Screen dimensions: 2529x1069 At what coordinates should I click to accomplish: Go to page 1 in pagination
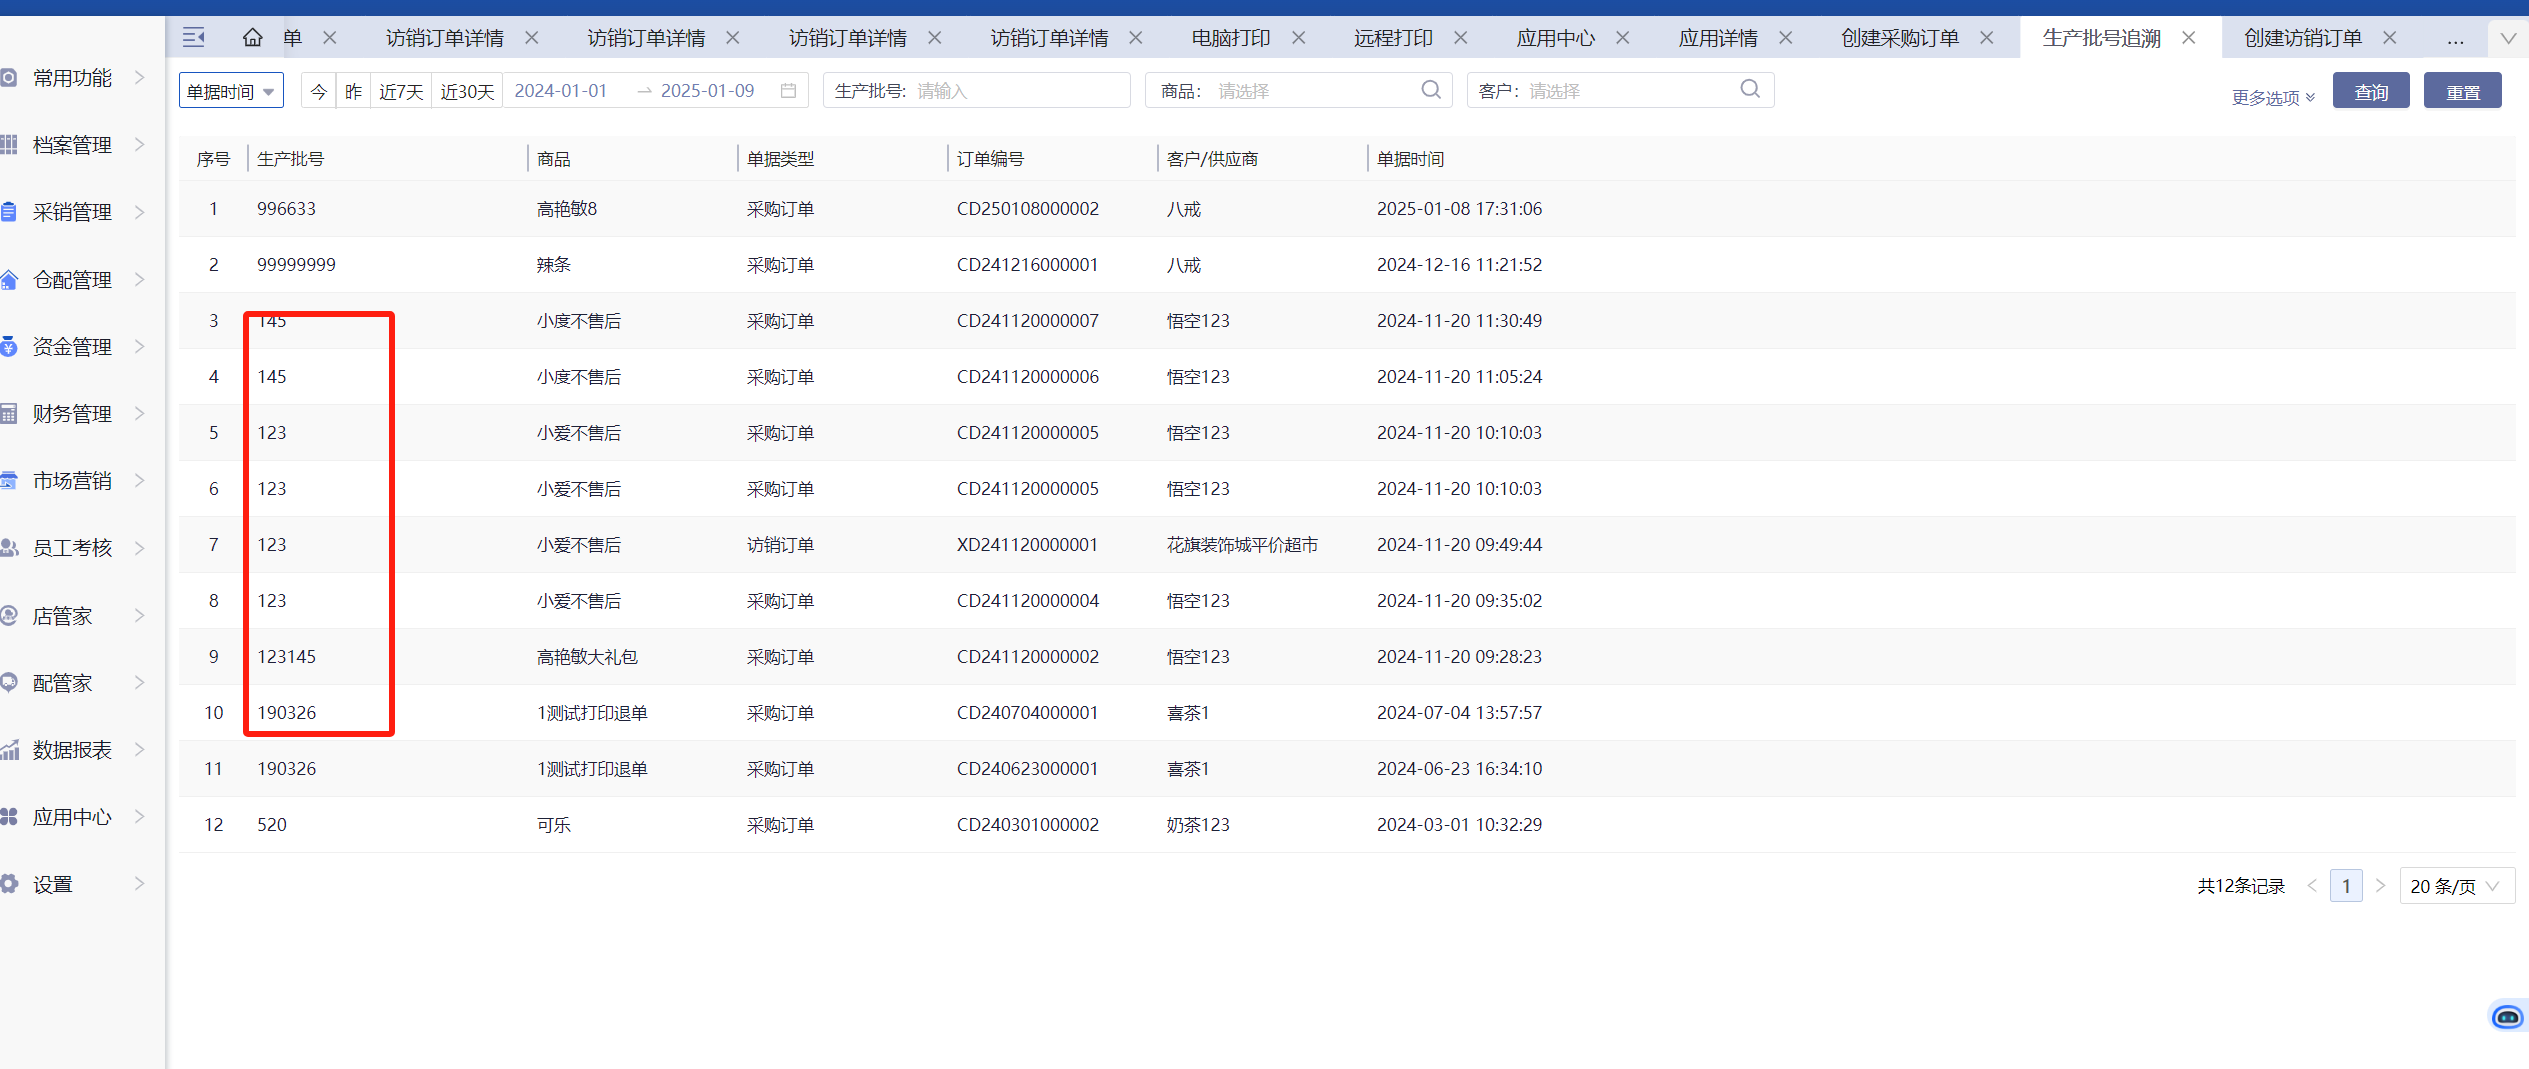point(2346,886)
